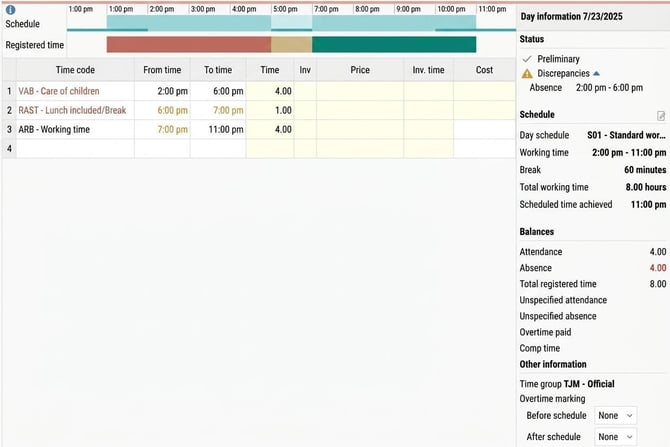The width and height of the screenshot is (670, 447).
Task: Select row number 2 header
Action: [9, 110]
